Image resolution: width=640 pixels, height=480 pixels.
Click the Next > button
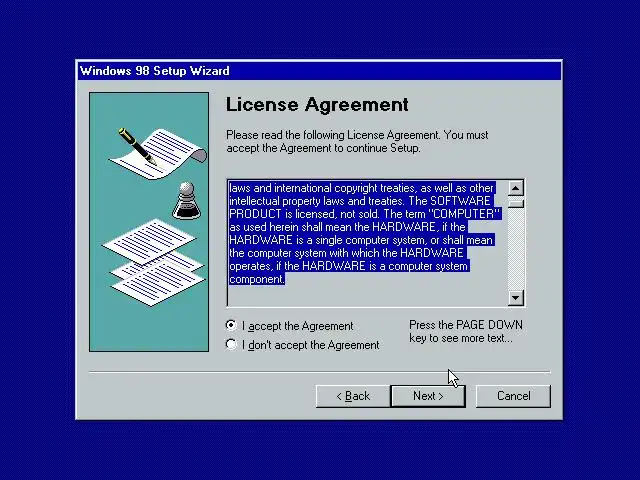click(428, 396)
